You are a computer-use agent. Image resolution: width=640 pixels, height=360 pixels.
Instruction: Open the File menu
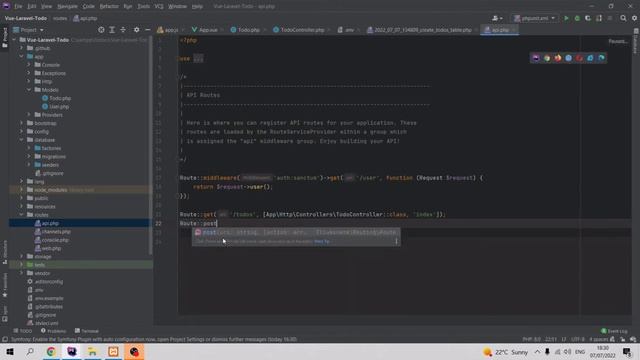(18, 7)
